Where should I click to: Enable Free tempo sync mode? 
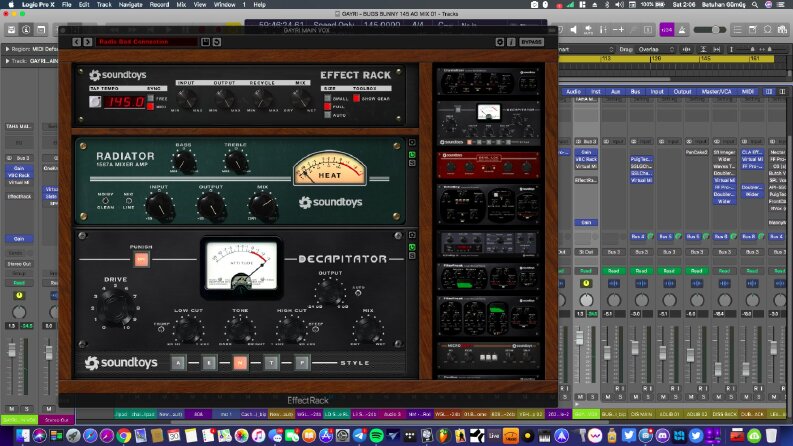click(x=150, y=99)
